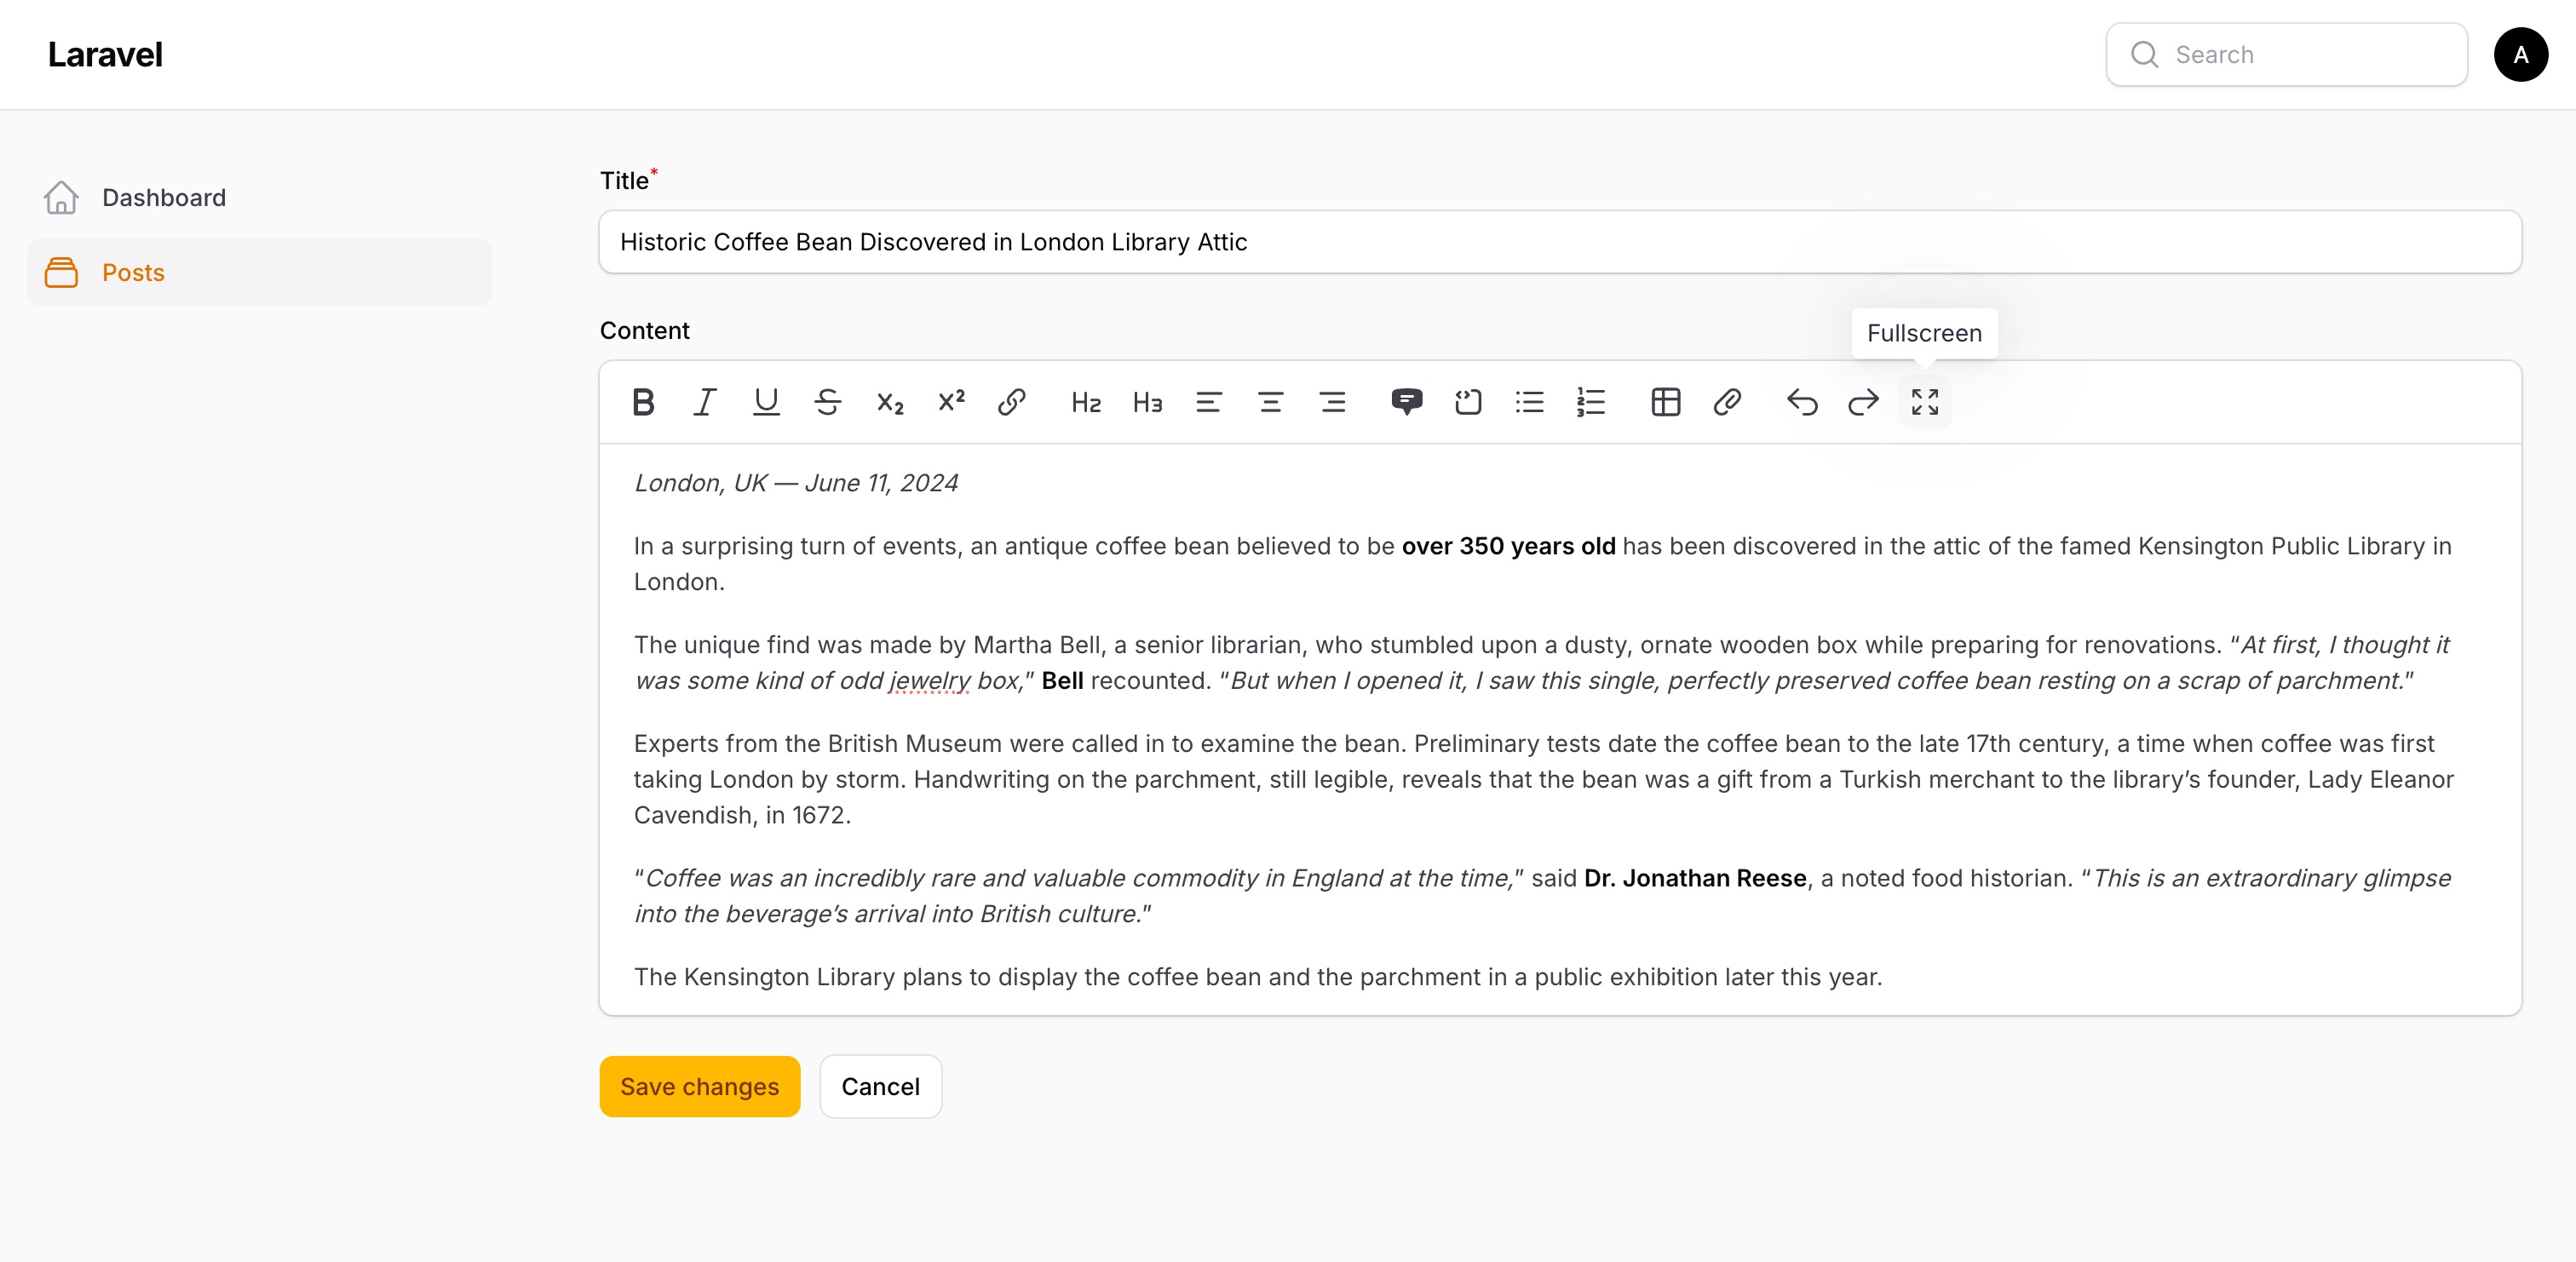Apply italic formatting
Screen dimensions: 2576x1262
point(705,402)
